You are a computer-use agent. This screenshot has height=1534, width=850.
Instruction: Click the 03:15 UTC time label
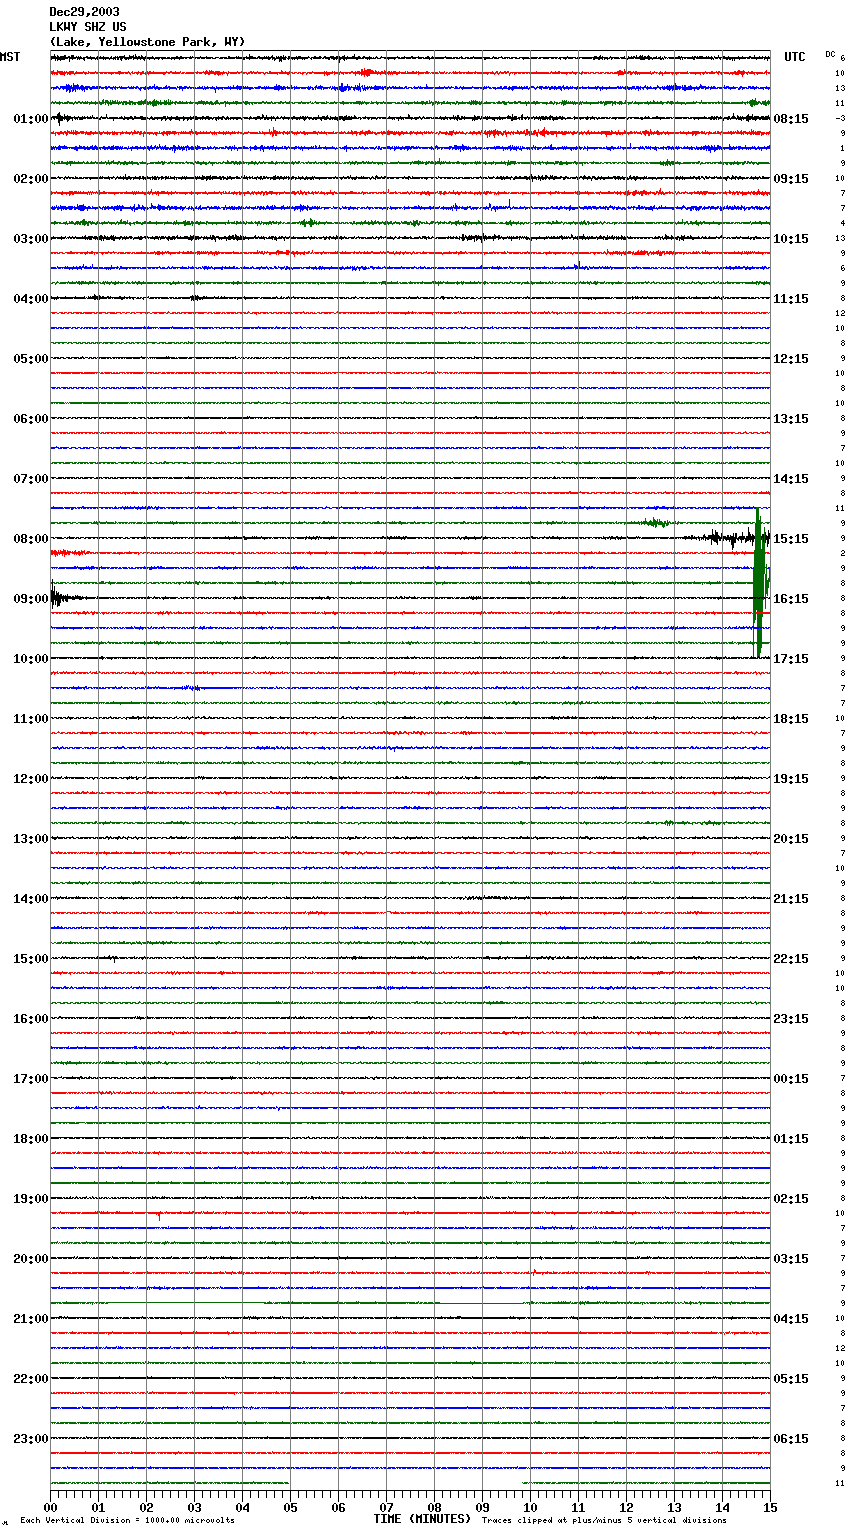[791, 1259]
